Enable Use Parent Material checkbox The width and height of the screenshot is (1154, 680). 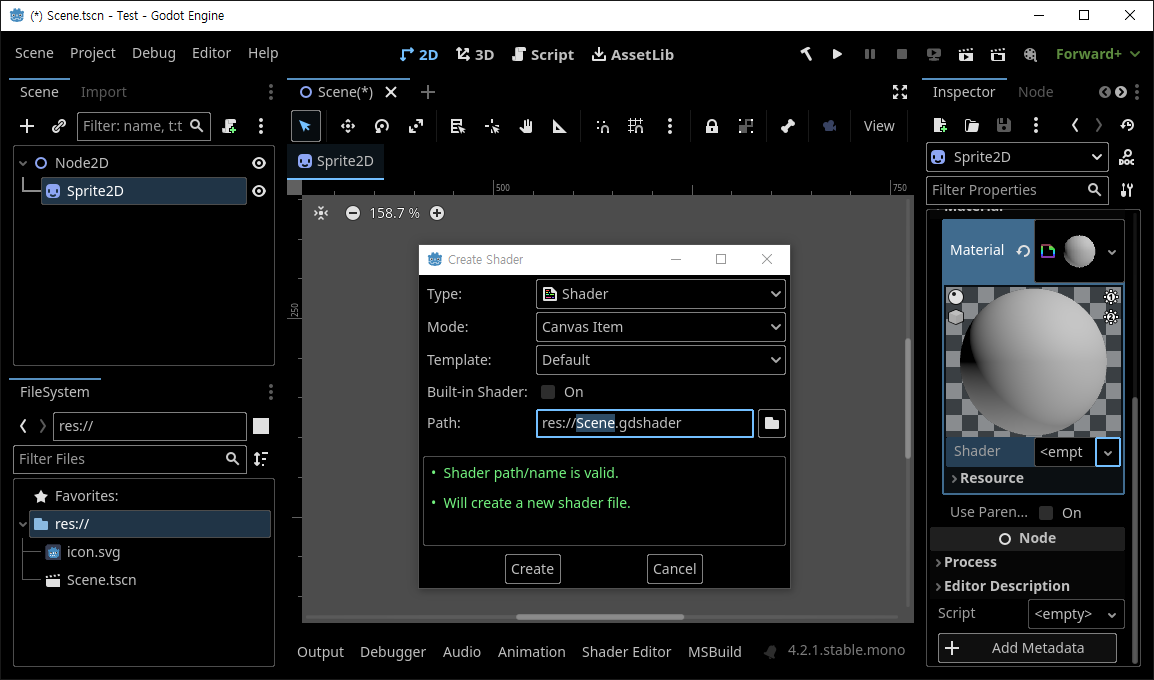pos(1046,512)
